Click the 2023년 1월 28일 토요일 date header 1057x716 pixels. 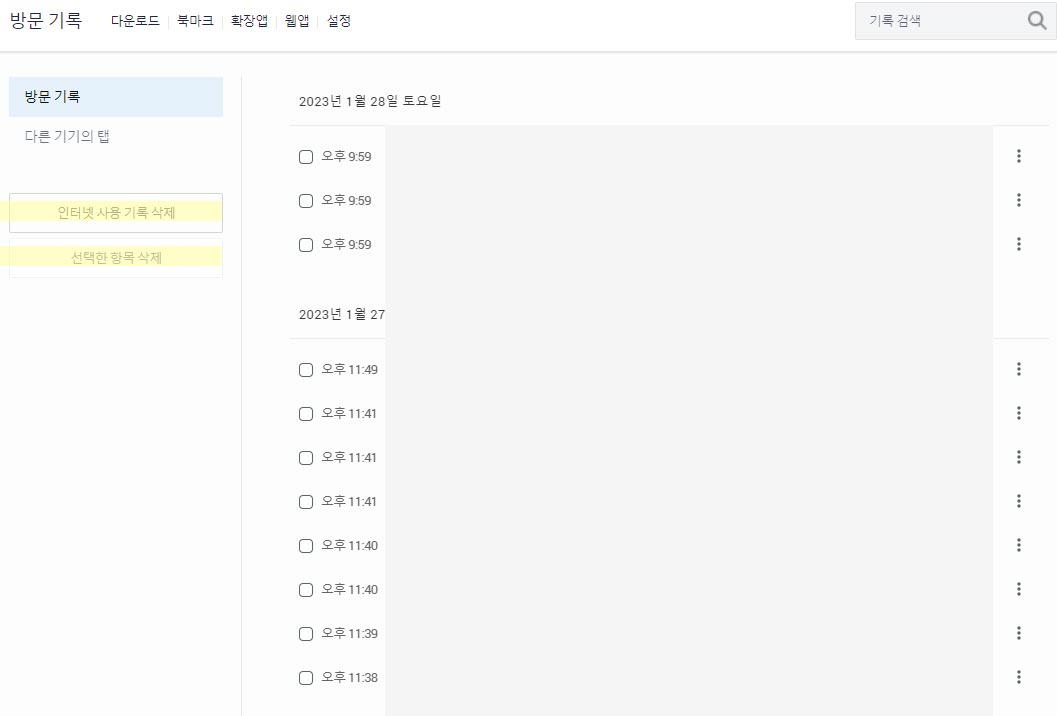[370, 101]
